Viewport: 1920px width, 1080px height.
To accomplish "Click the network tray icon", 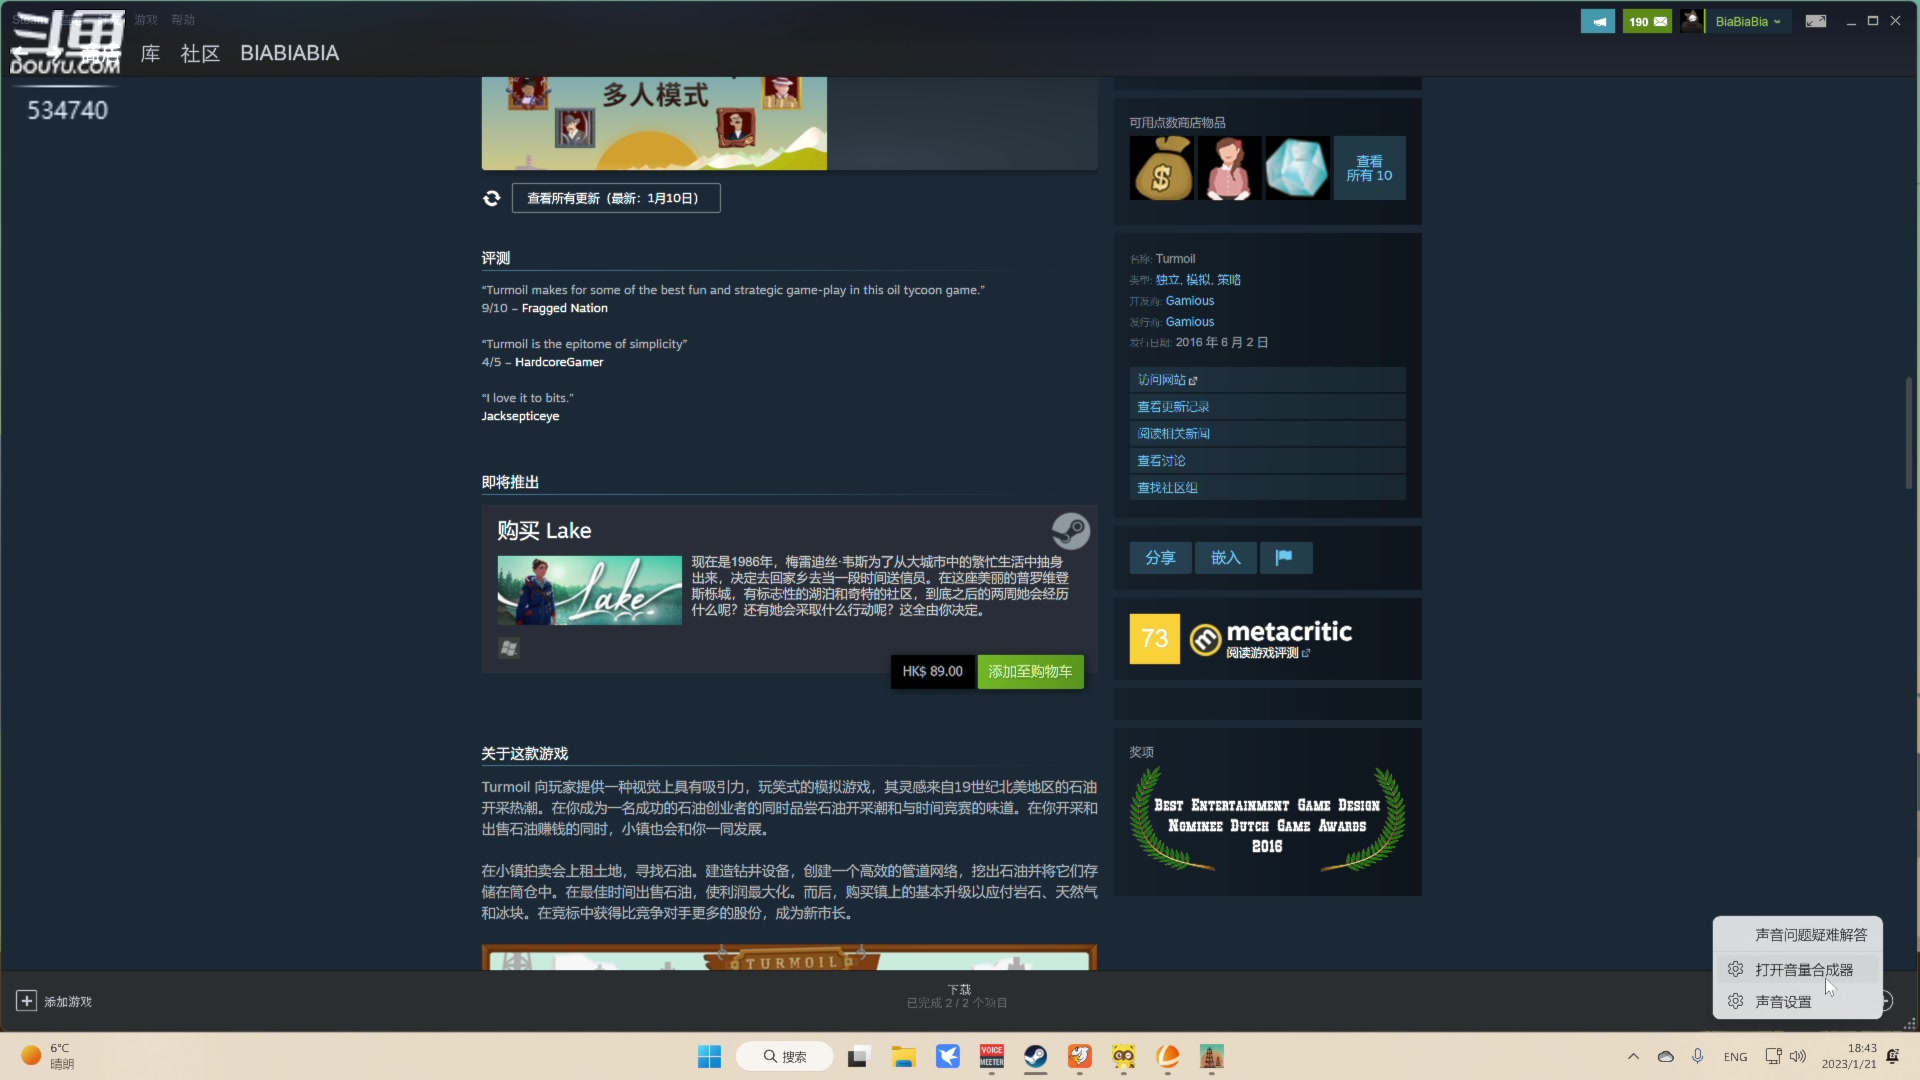I will coord(1773,1056).
